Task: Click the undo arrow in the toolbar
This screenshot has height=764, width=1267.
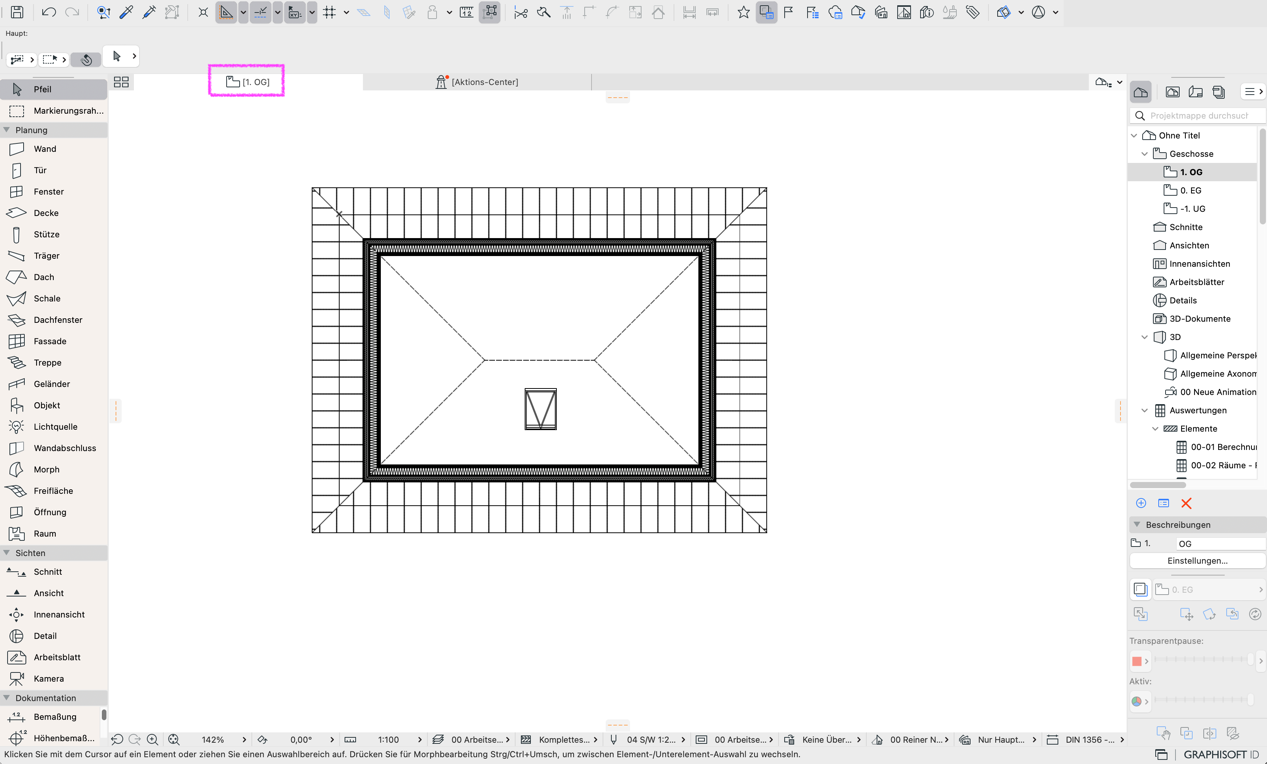Action: (x=48, y=13)
